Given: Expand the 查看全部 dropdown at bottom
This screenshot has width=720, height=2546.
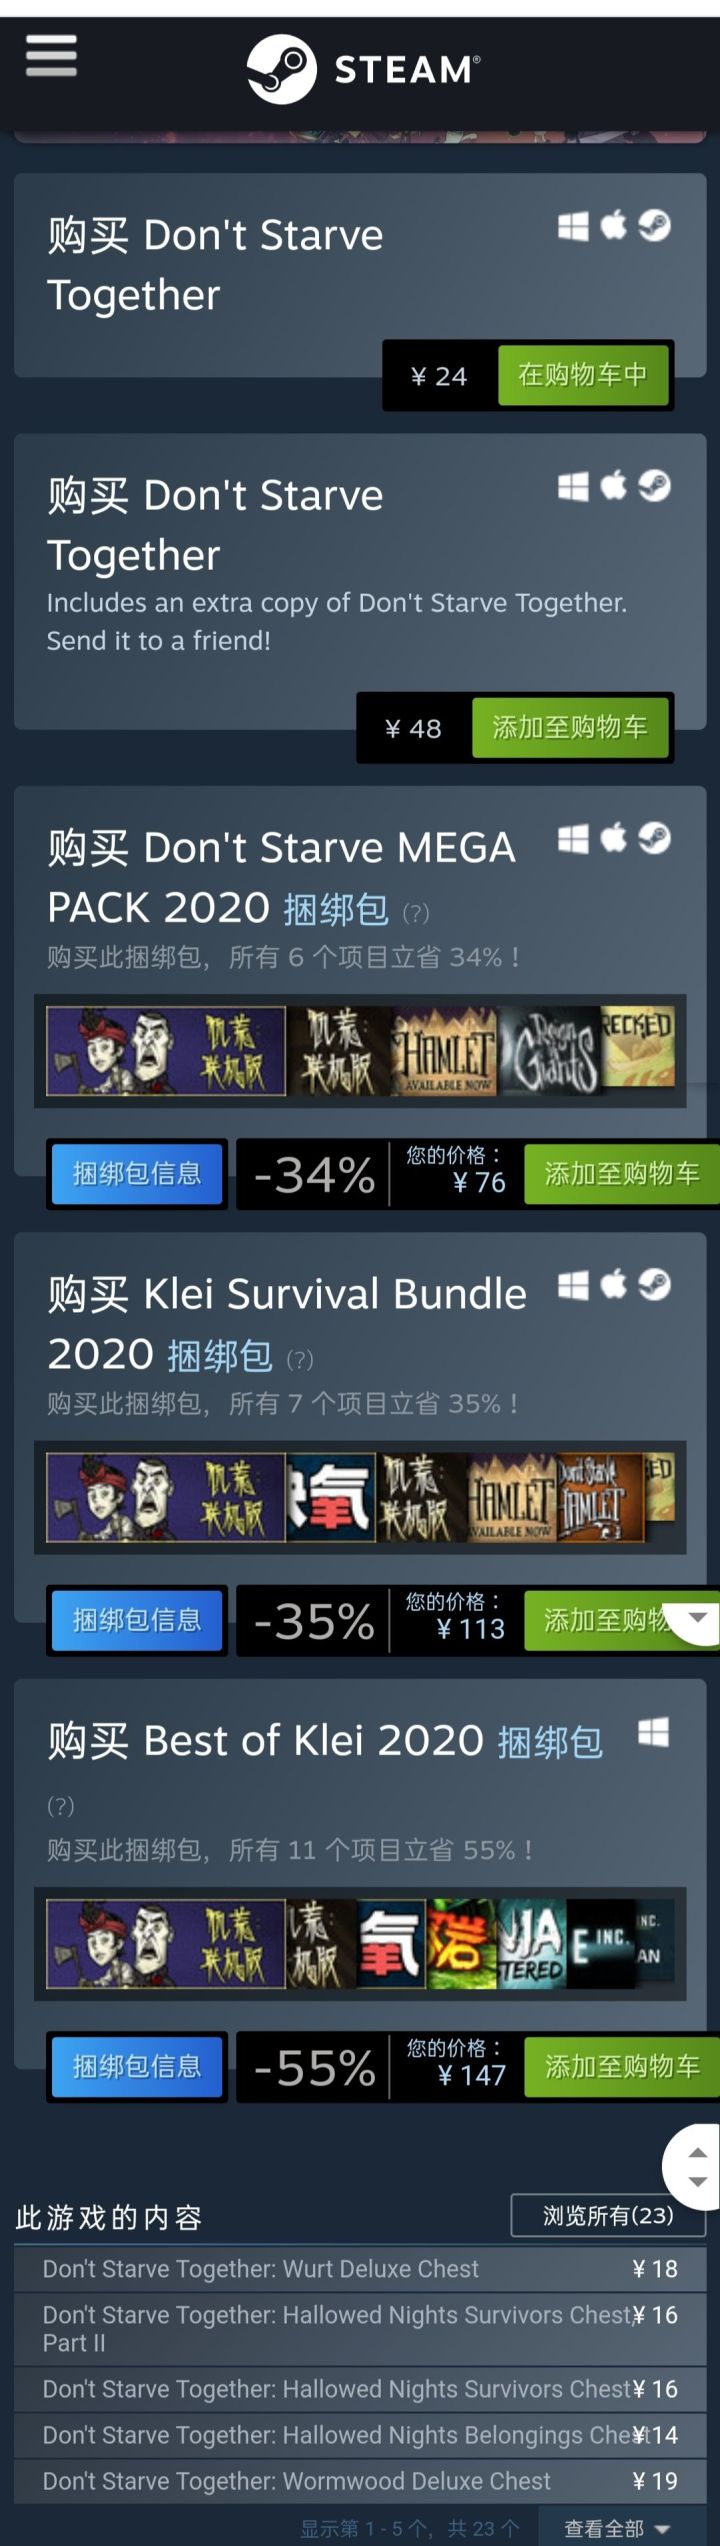Looking at the screenshot, I should (616, 2529).
